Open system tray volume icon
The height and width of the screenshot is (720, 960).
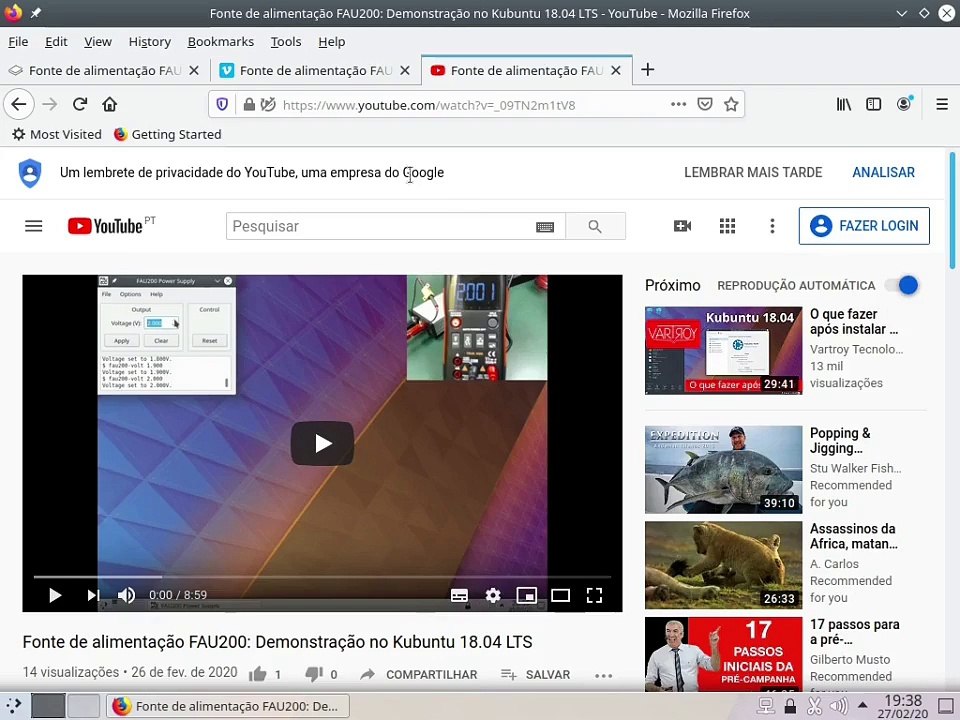coord(839,706)
